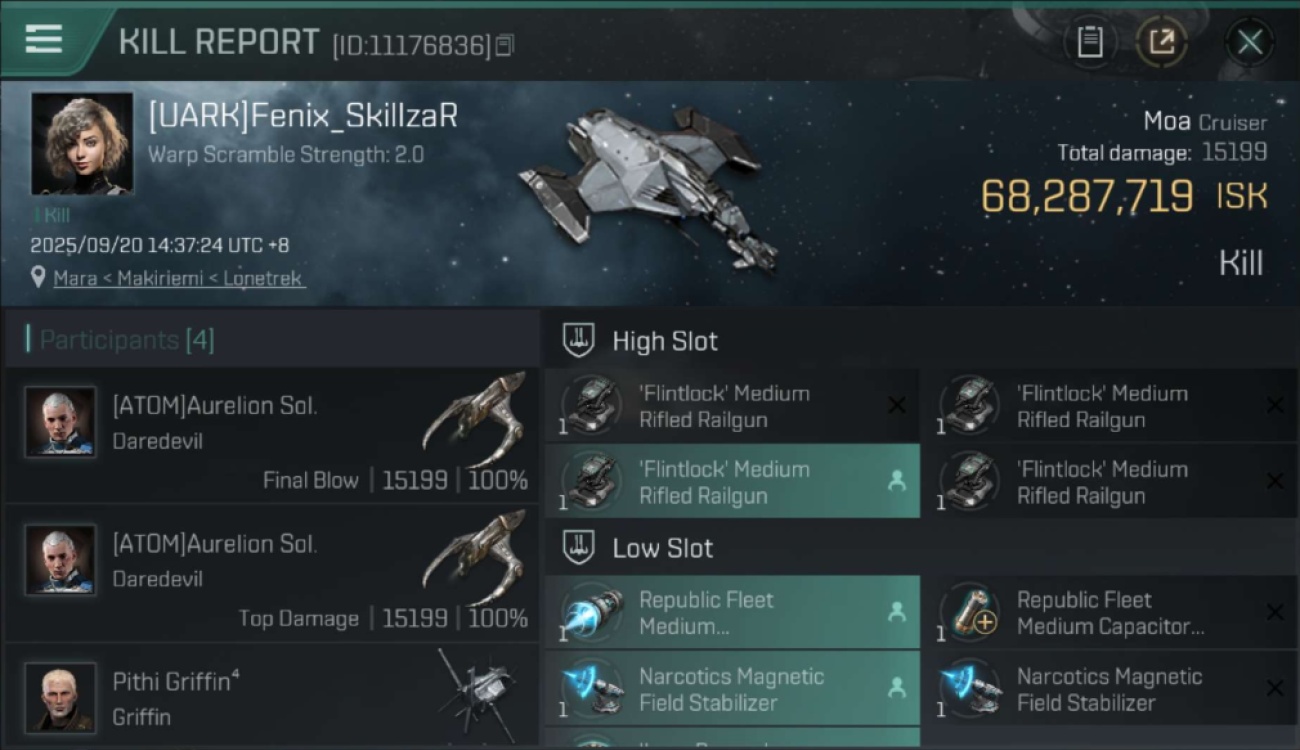Tap the Griffin ship icon
The image size is (1300, 750).
pyautogui.click(x=480, y=690)
